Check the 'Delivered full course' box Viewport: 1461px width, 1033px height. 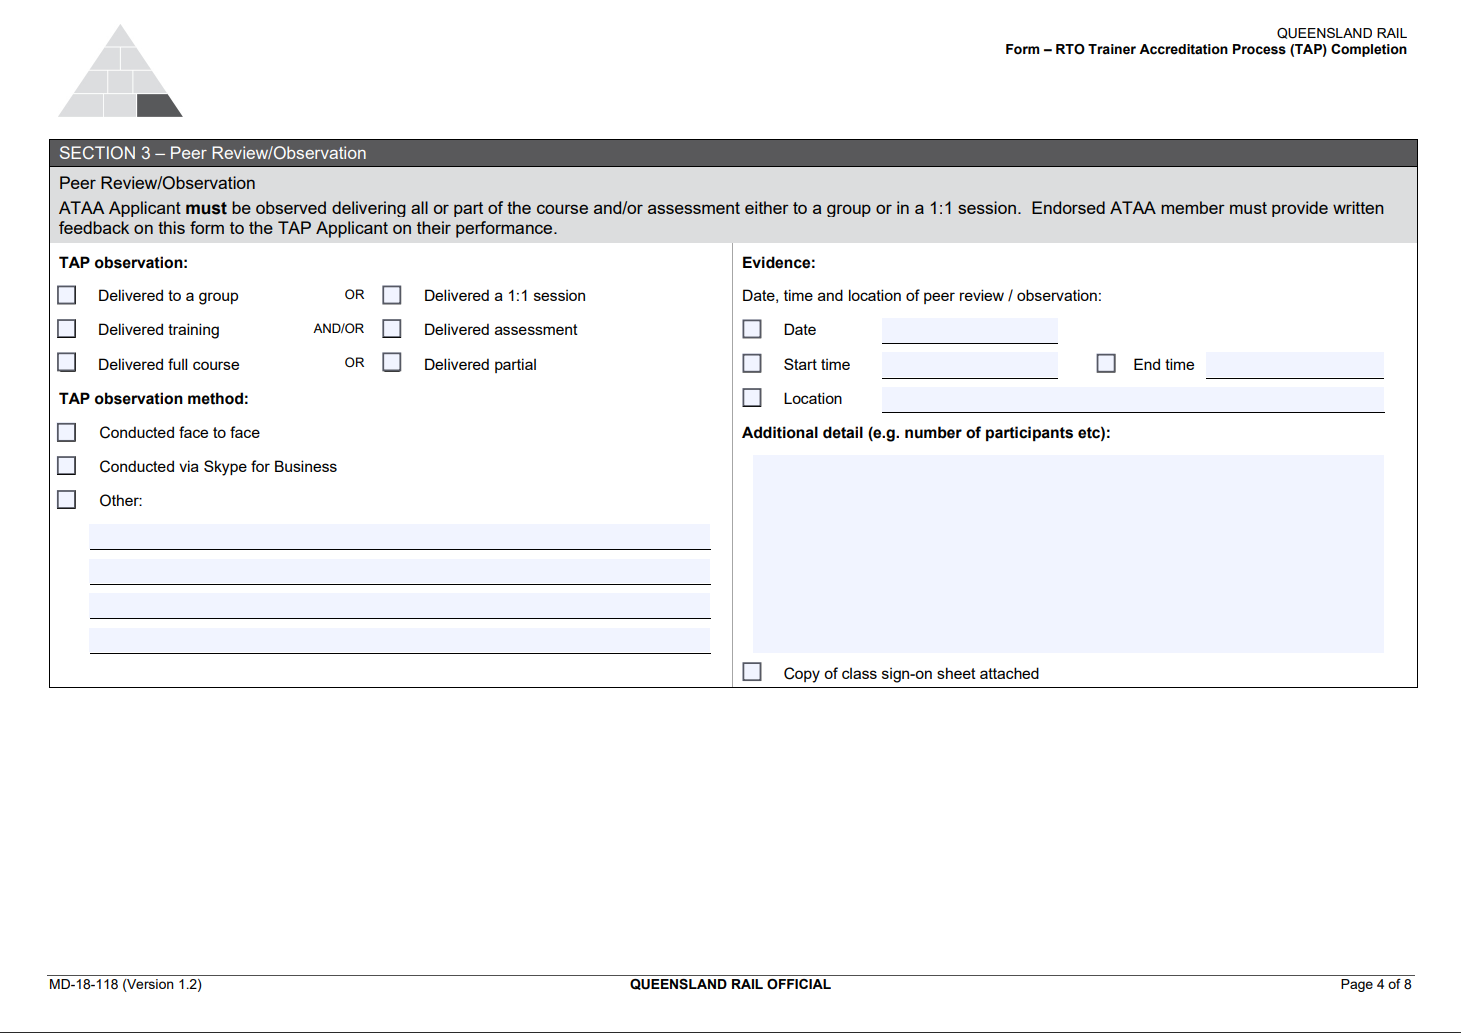pos(67,362)
